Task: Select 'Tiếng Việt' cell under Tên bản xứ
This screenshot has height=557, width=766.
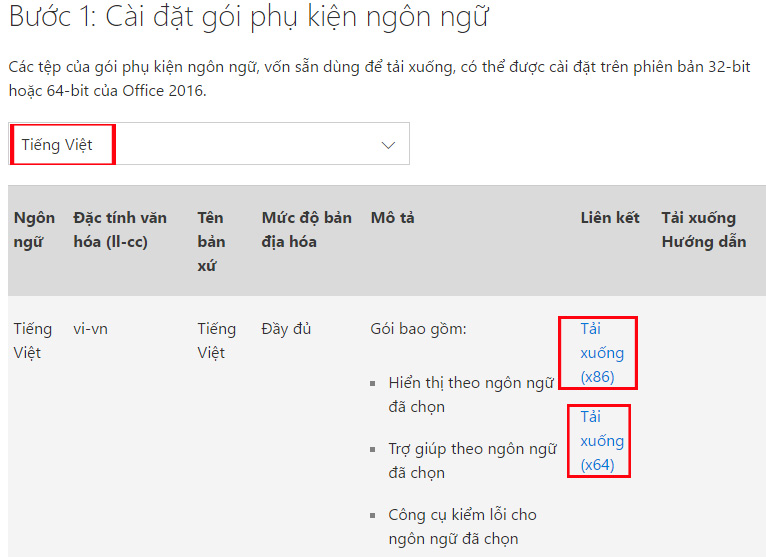Action: pos(216,341)
